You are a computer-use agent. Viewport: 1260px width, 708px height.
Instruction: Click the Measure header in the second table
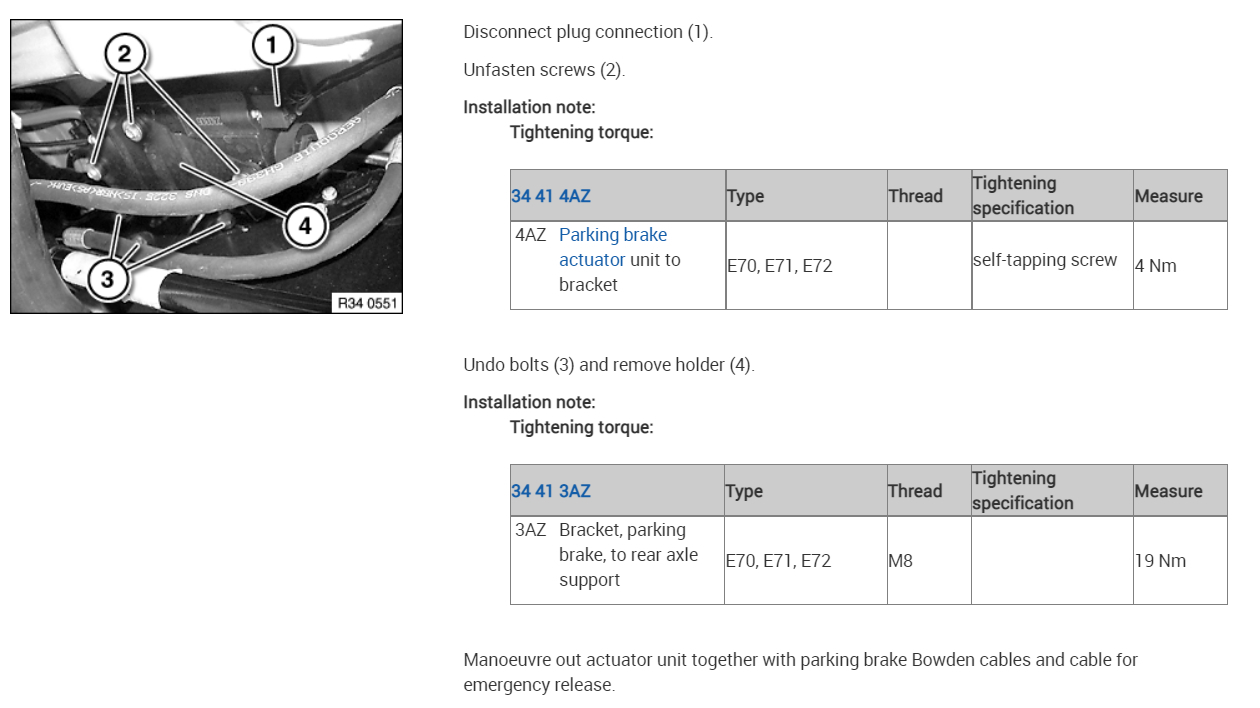pos(1168,491)
